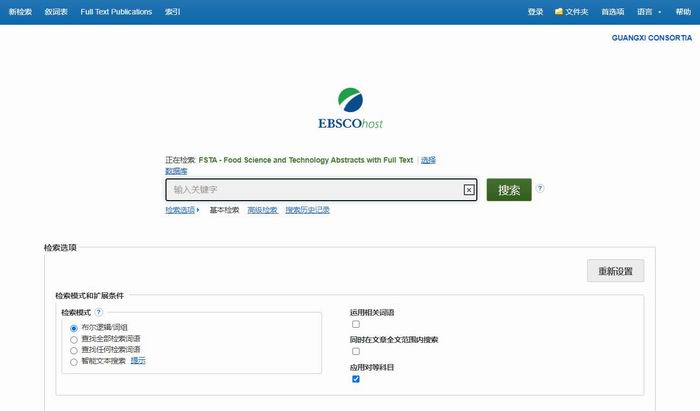700x411 pixels.
Task: Enable 运用相关词语 checkbox
Action: point(356,324)
